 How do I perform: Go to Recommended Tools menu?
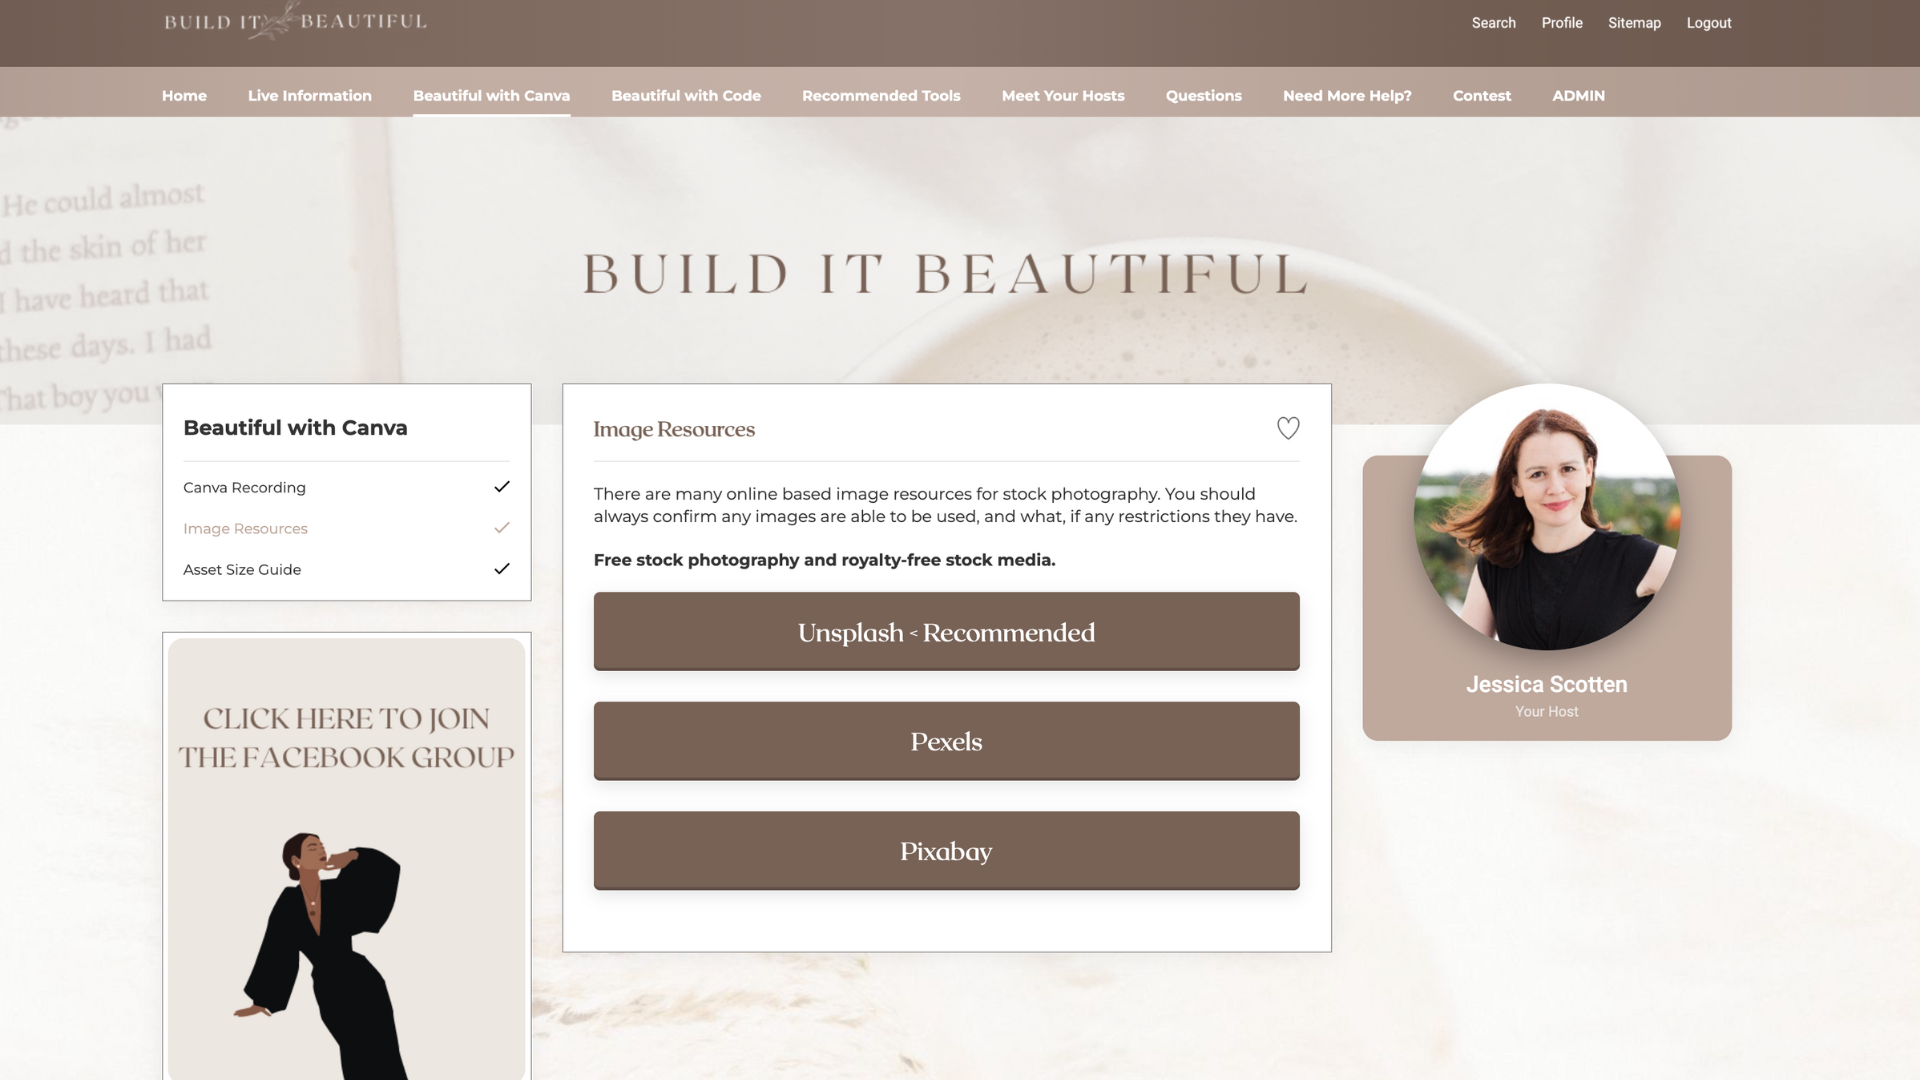tap(881, 95)
